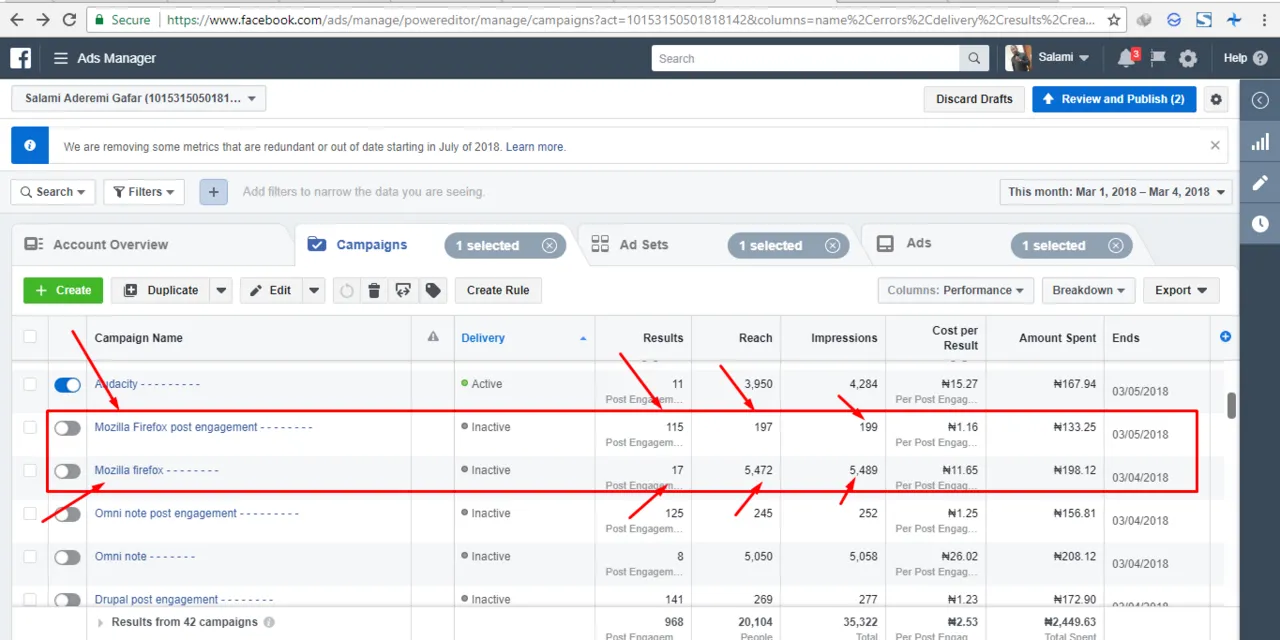Image resolution: width=1280 pixels, height=640 pixels.
Task: Dismiss the metrics removal notice
Action: click(x=1215, y=146)
